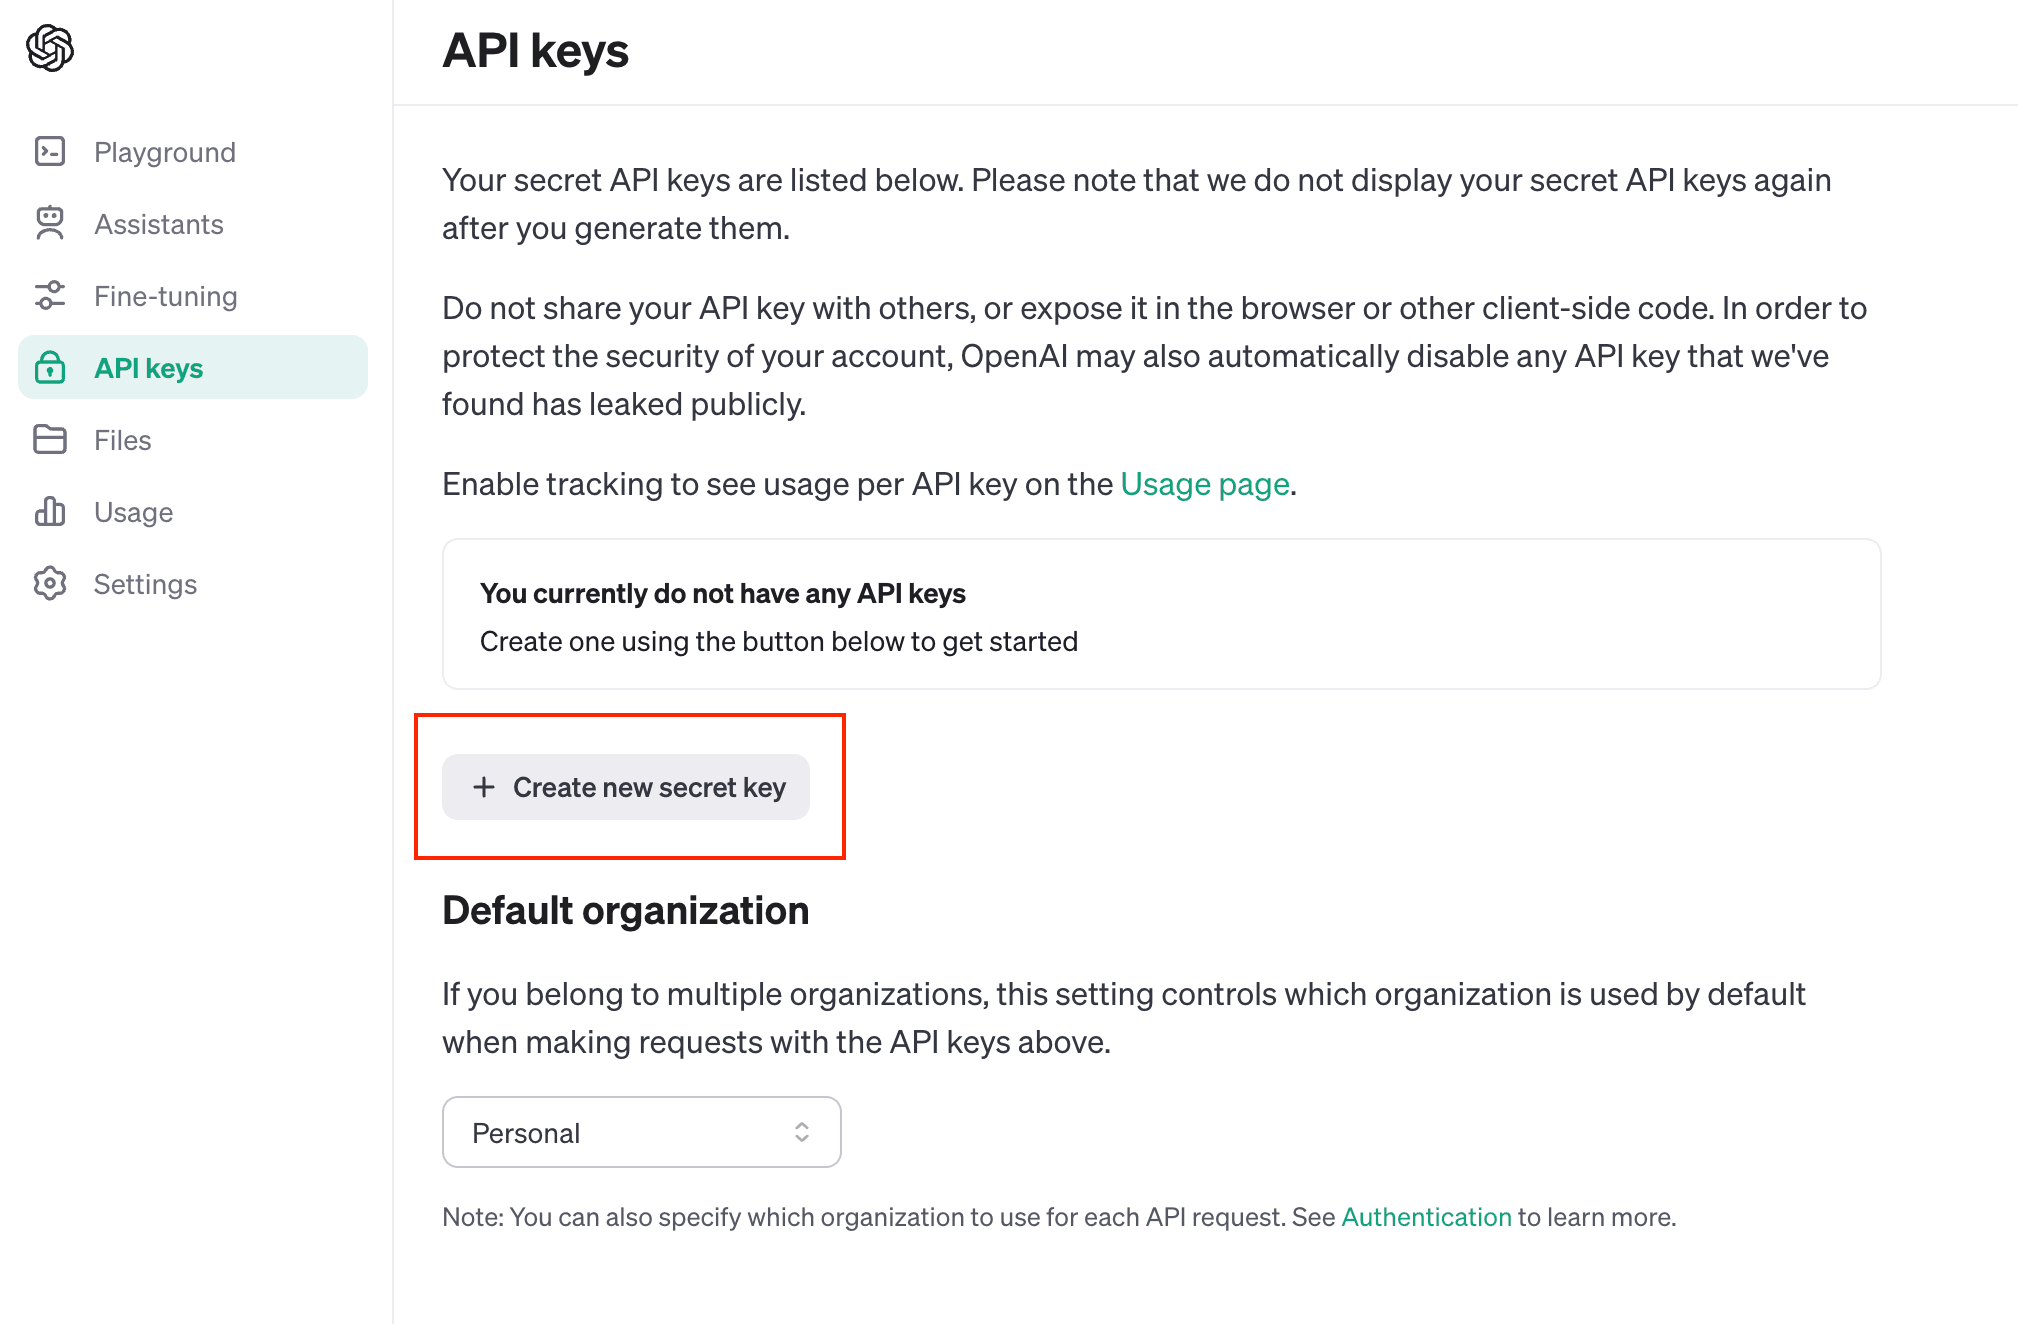
Task: Follow the Usage page link
Action: click(1205, 484)
